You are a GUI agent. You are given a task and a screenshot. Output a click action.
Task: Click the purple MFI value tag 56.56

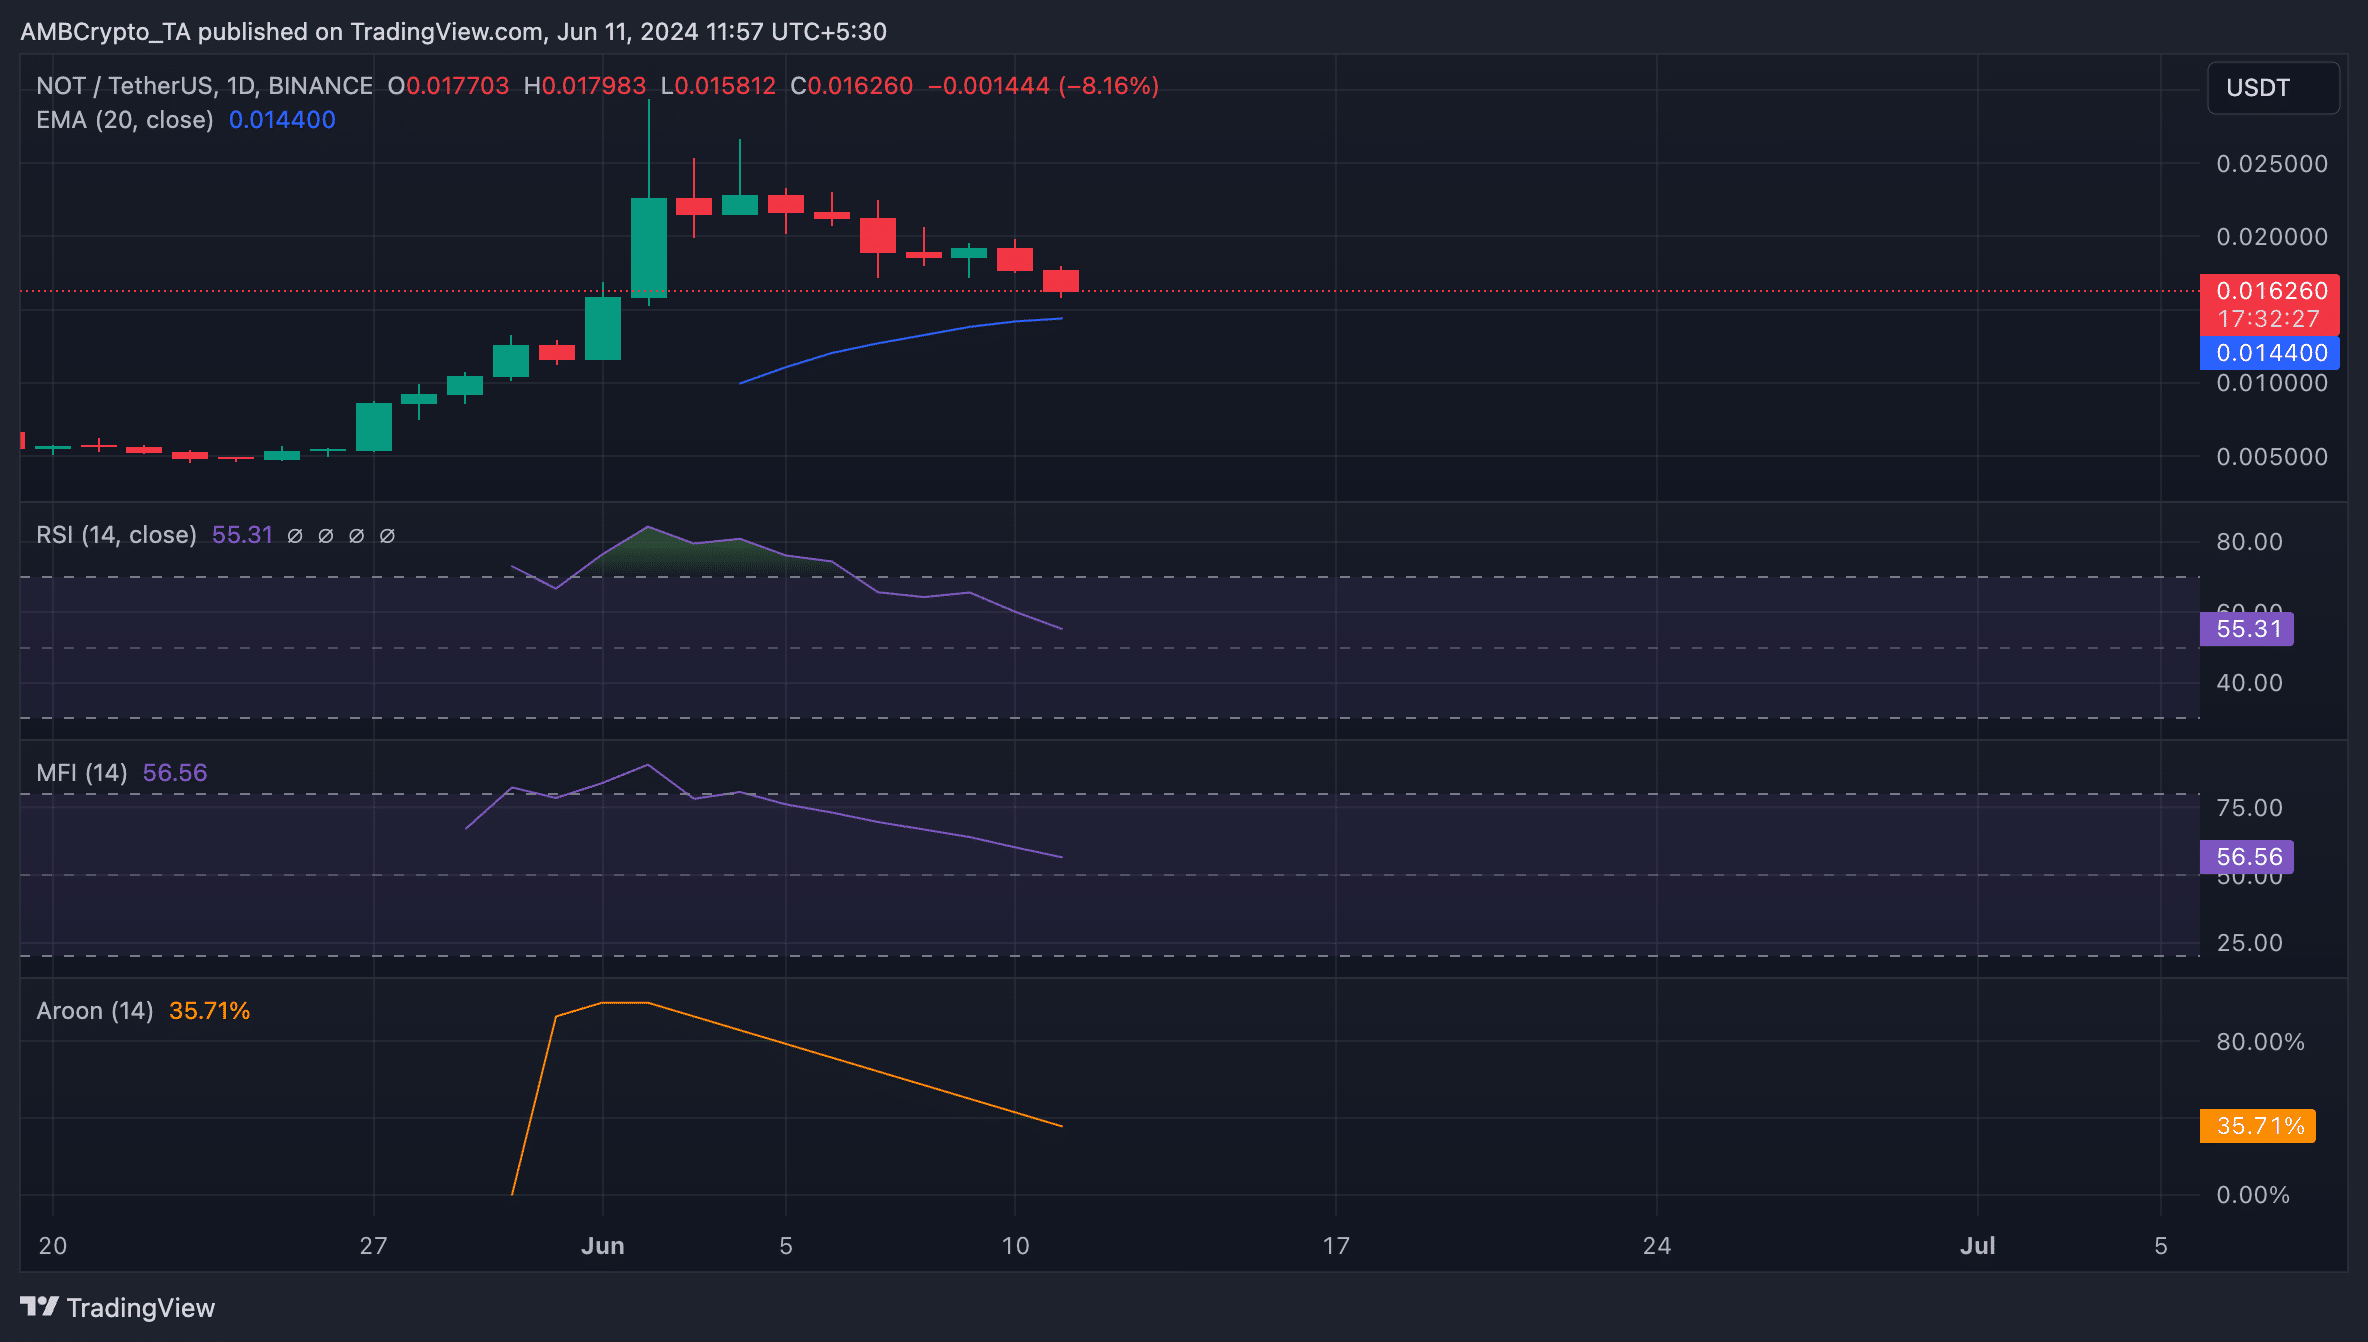pos(2247,857)
